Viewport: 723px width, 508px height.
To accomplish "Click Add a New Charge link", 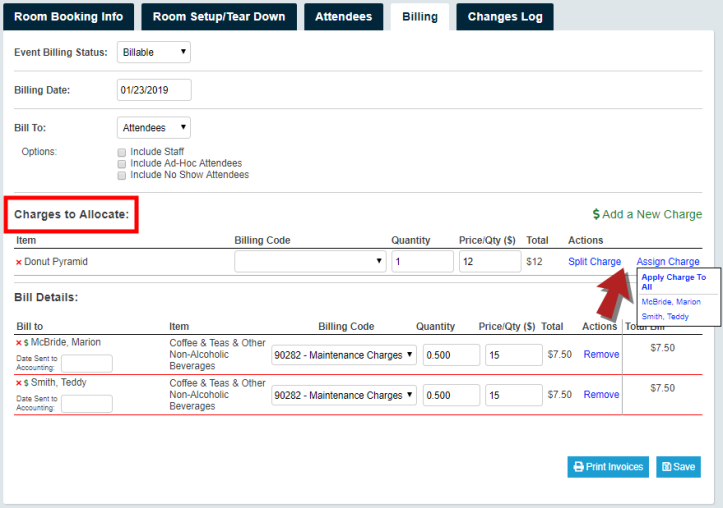I will point(647,214).
